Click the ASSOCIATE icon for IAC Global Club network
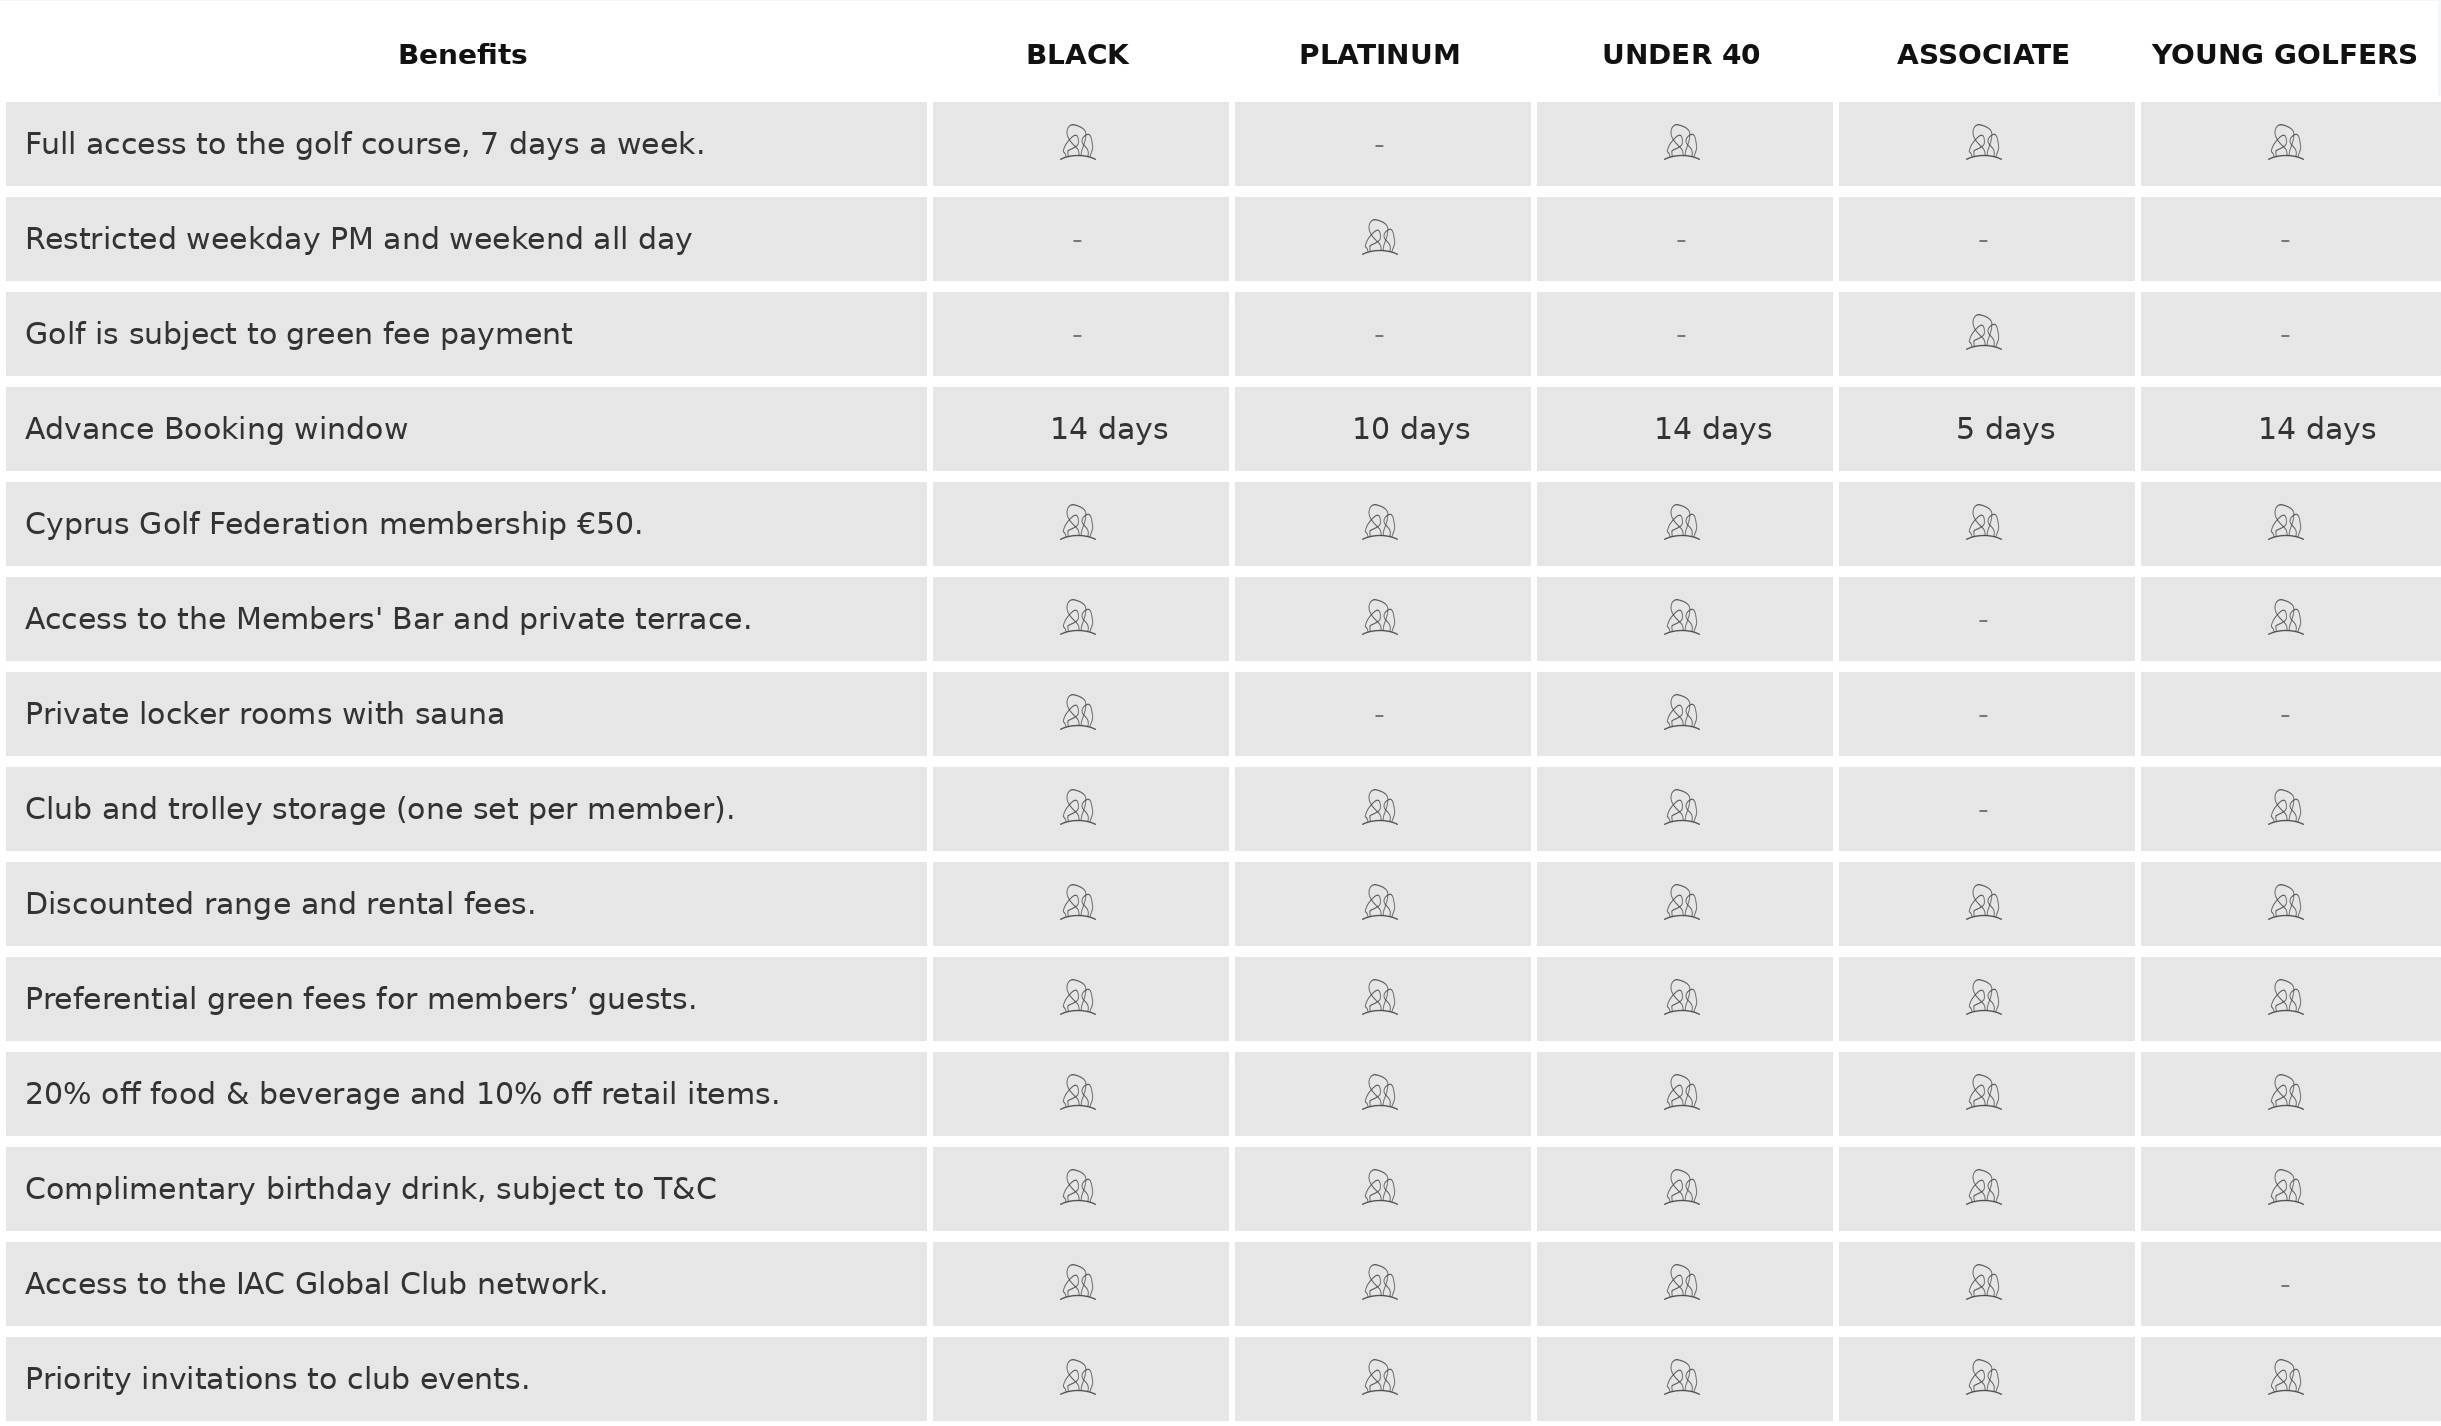This screenshot has height=1426, width=2441. (x=1984, y=1283)
